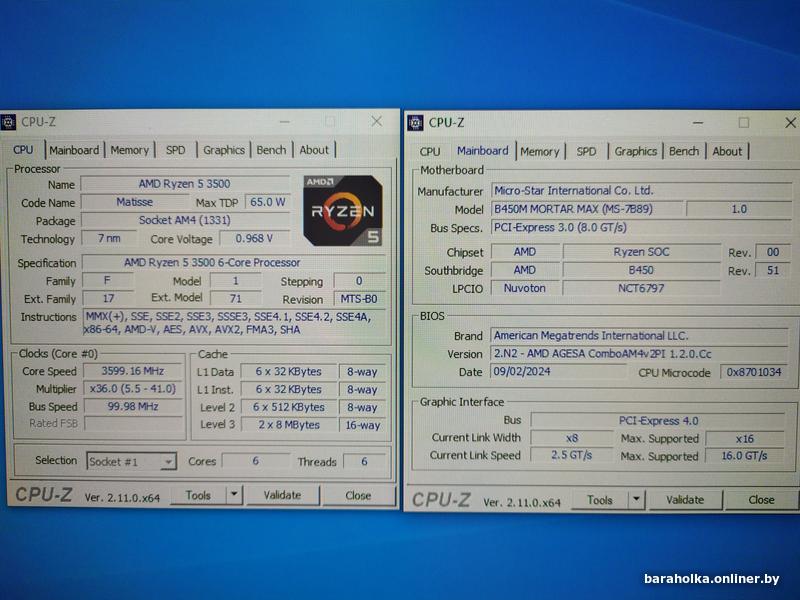
Task: Click Model value B450M MORTAR MAX (MS-7B89)
Action: point(587,209)
